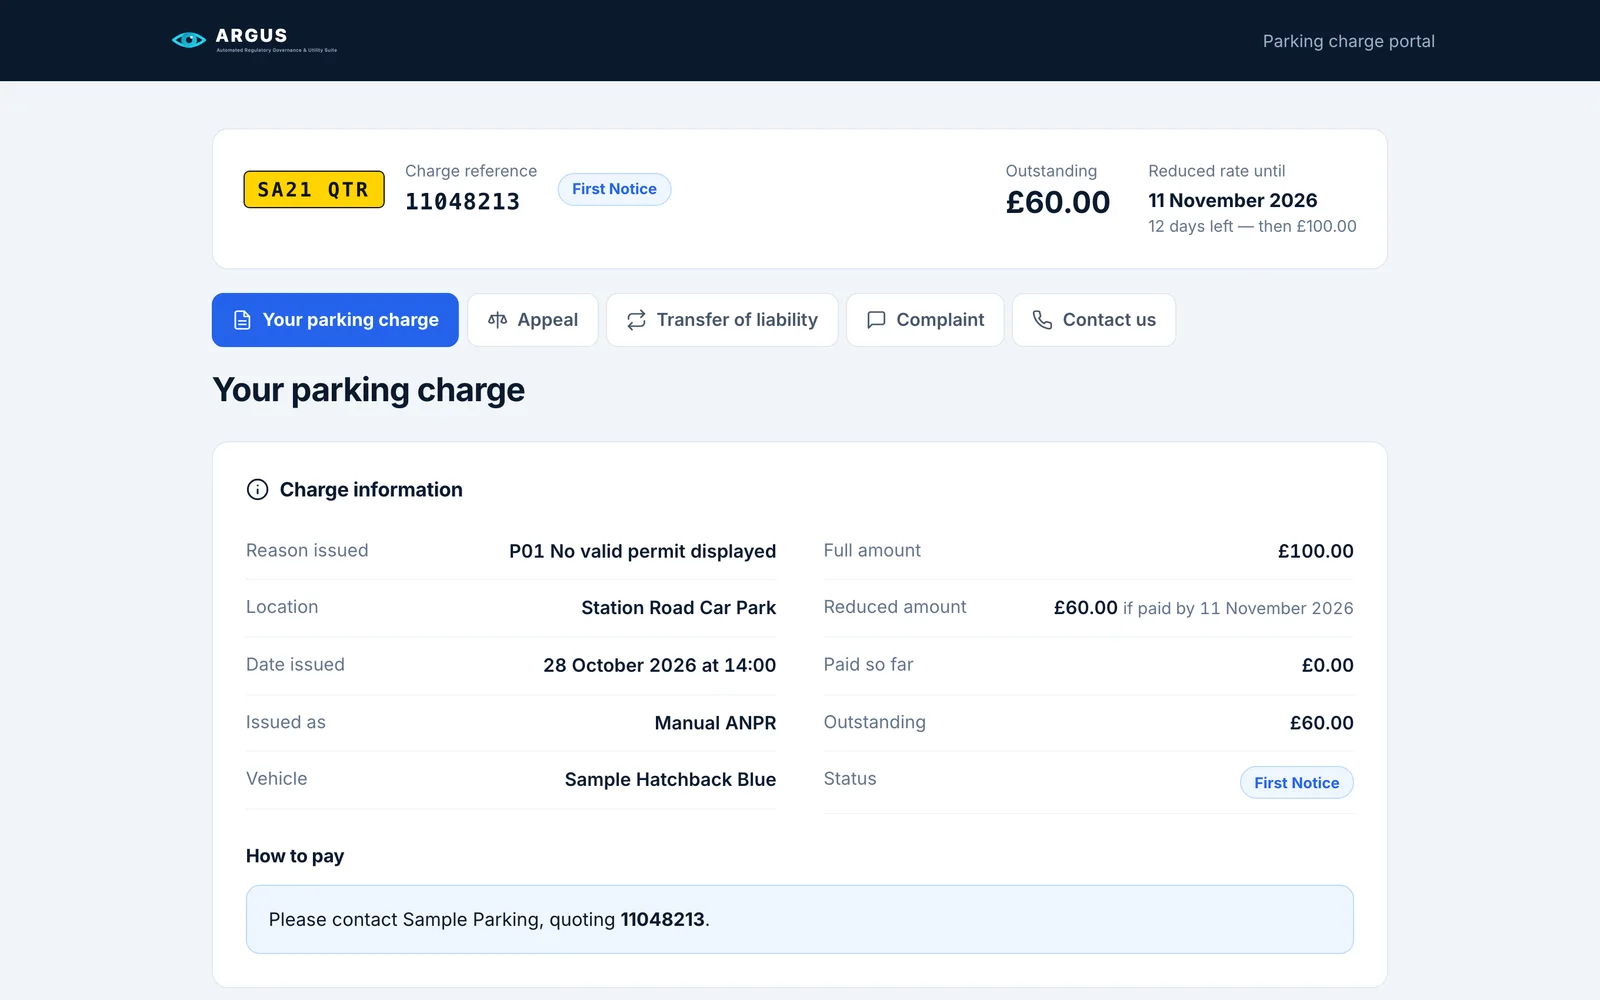Click the Station Road Car Park location value
Image resolution: width=1600 pixels, height=1000 pixels.
tap(678, 608)
